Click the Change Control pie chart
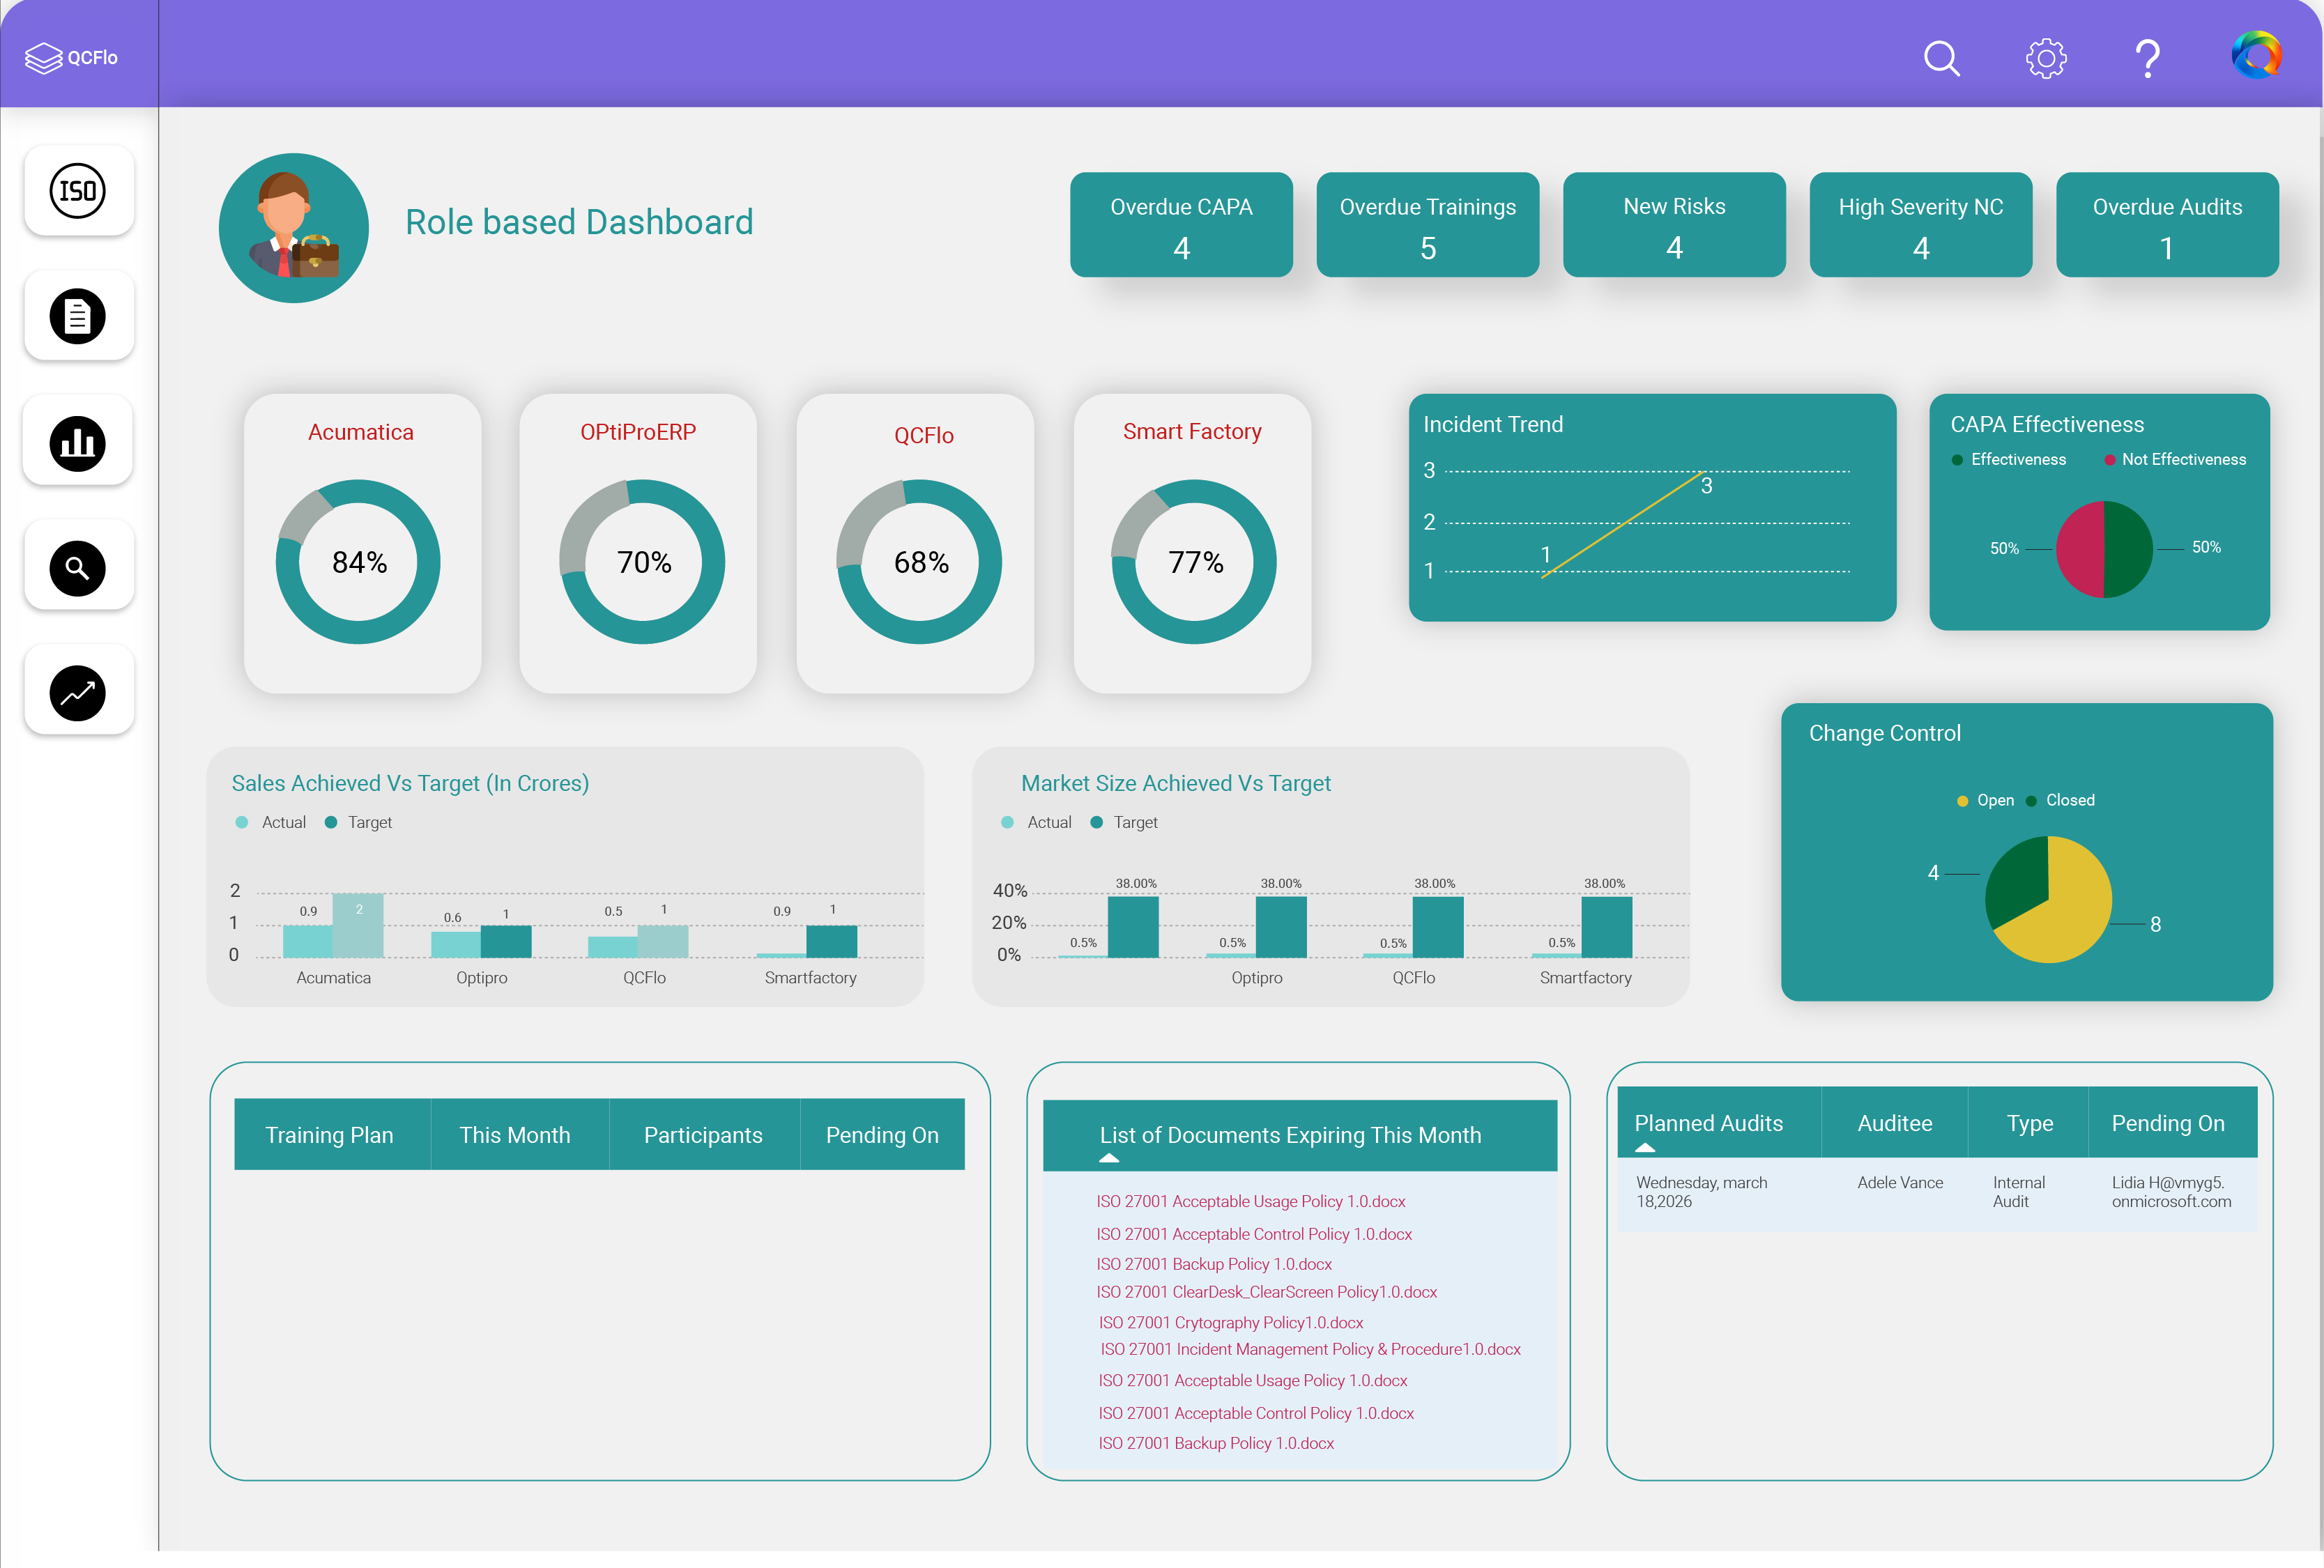Screen dimensions: 2324x1568 pos(2048,899)
